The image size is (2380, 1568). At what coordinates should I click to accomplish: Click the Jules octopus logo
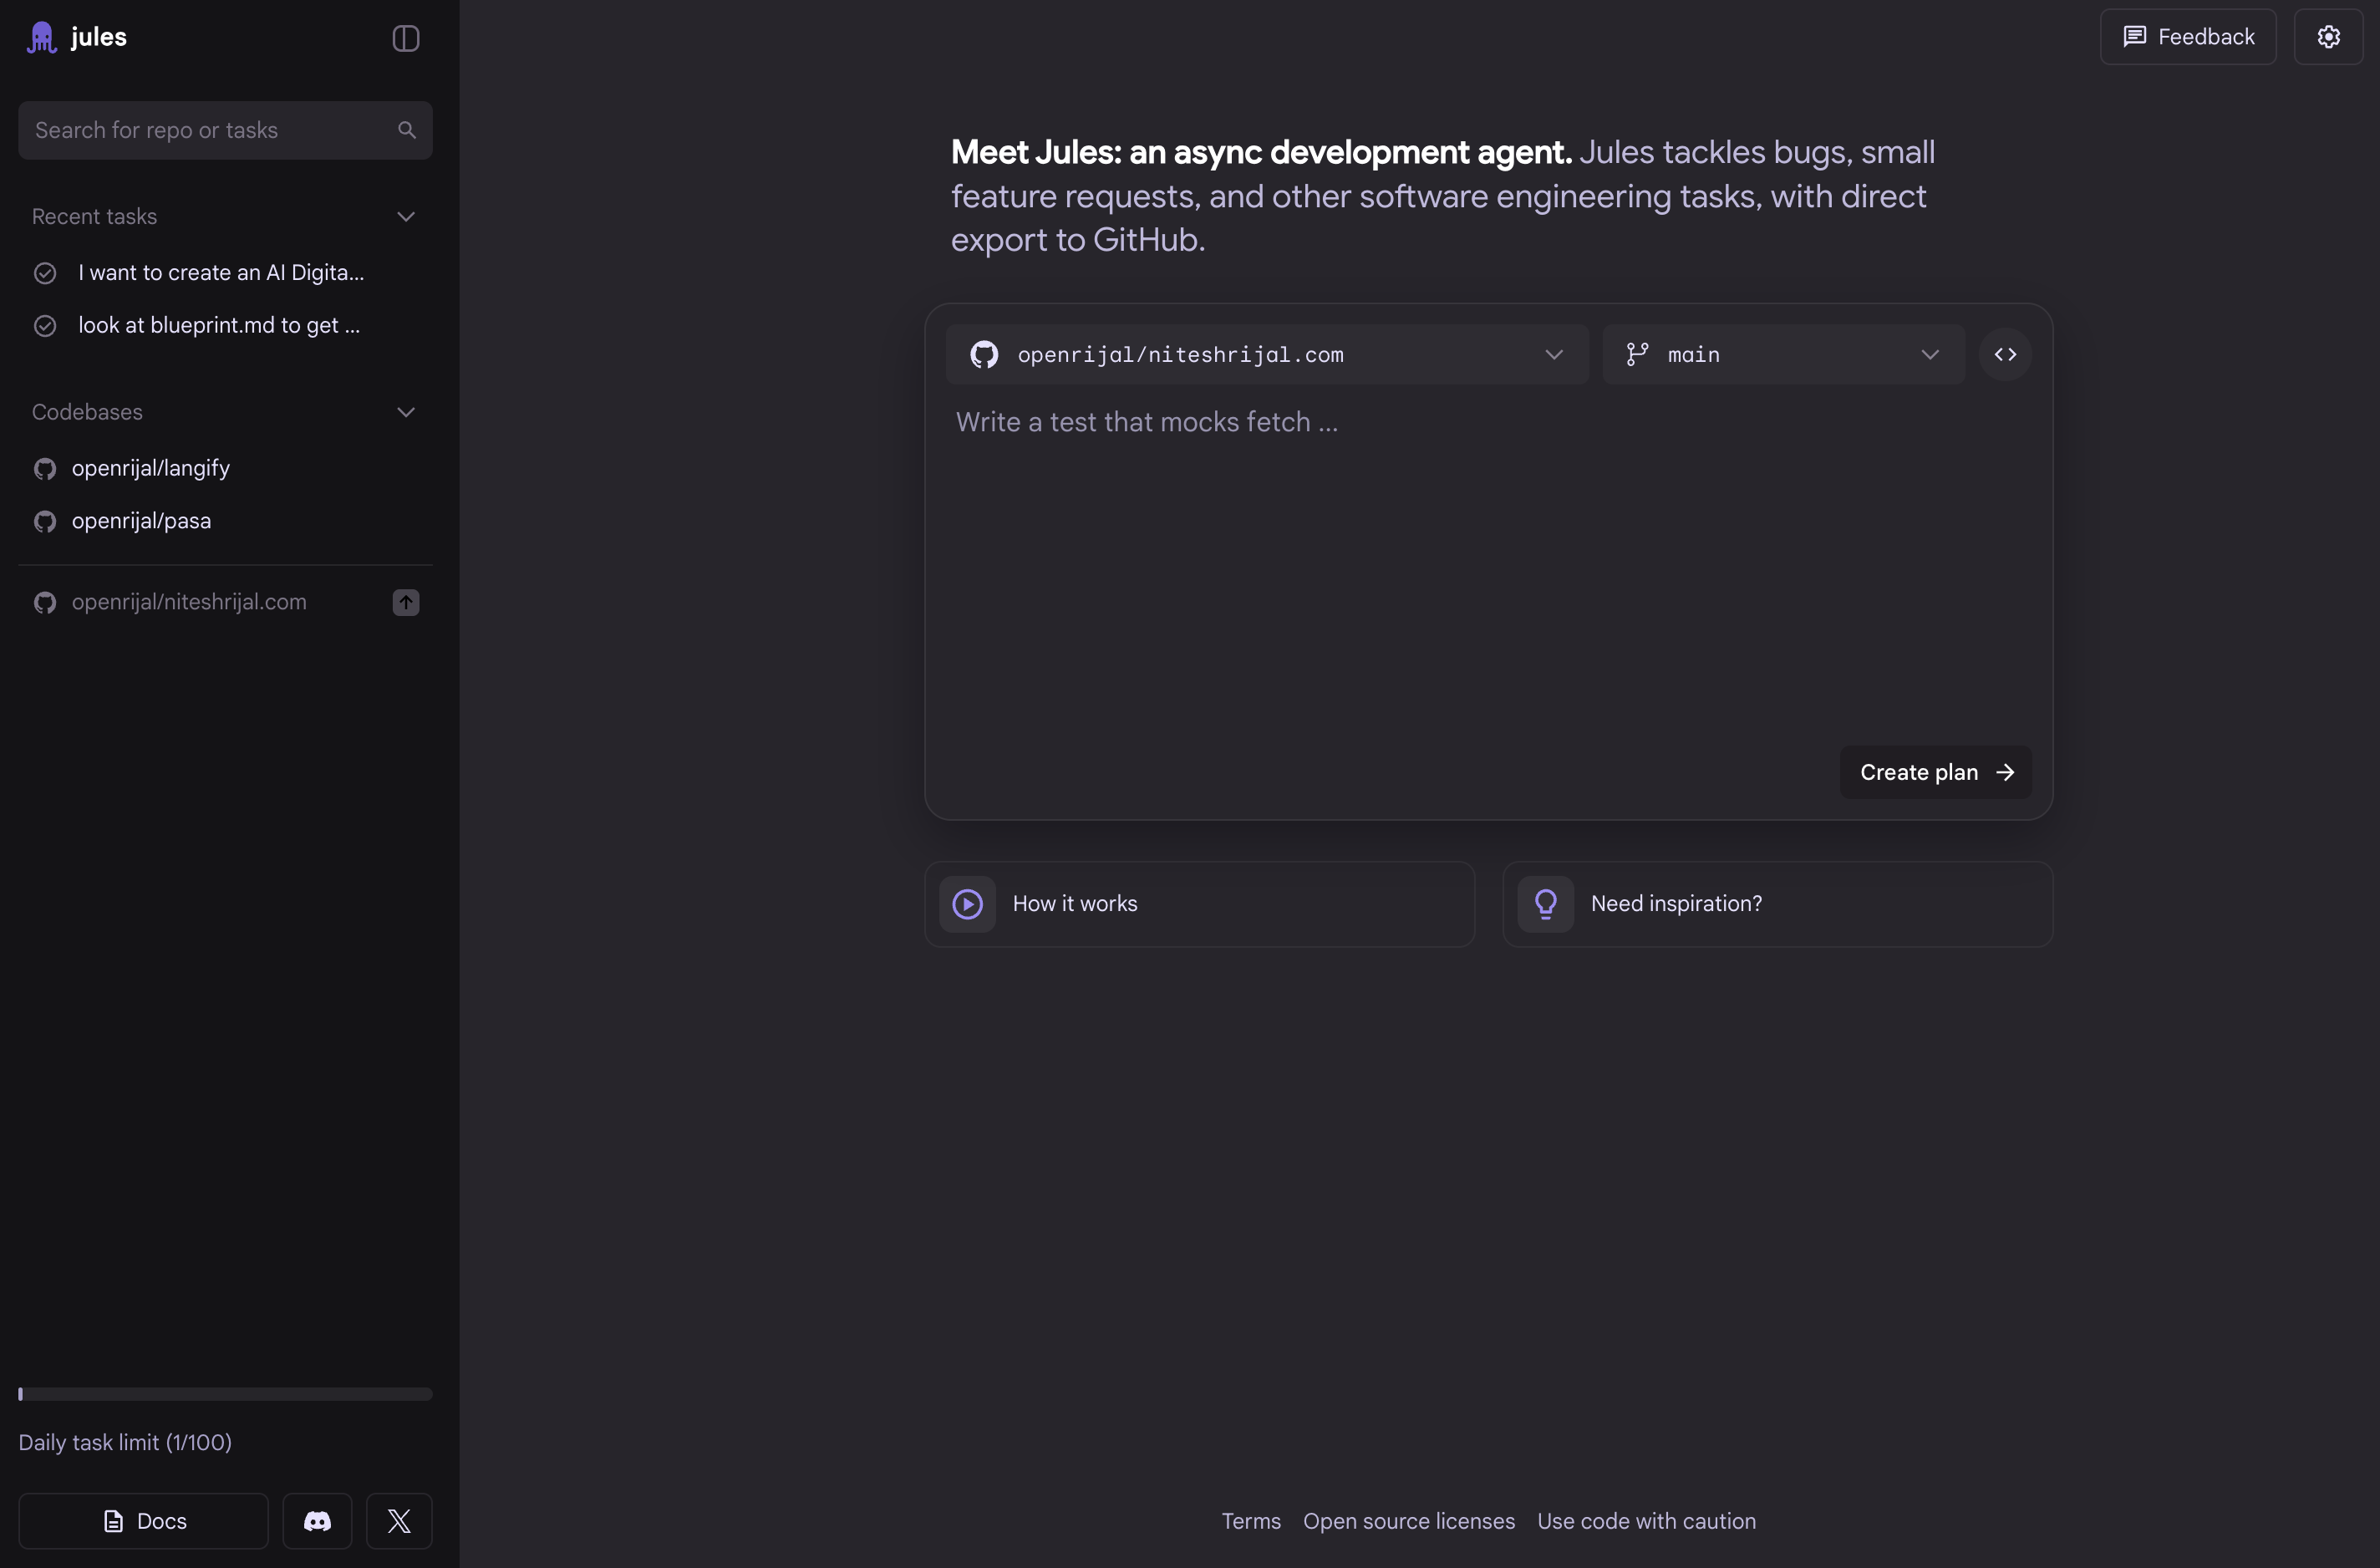coord(41,37)
